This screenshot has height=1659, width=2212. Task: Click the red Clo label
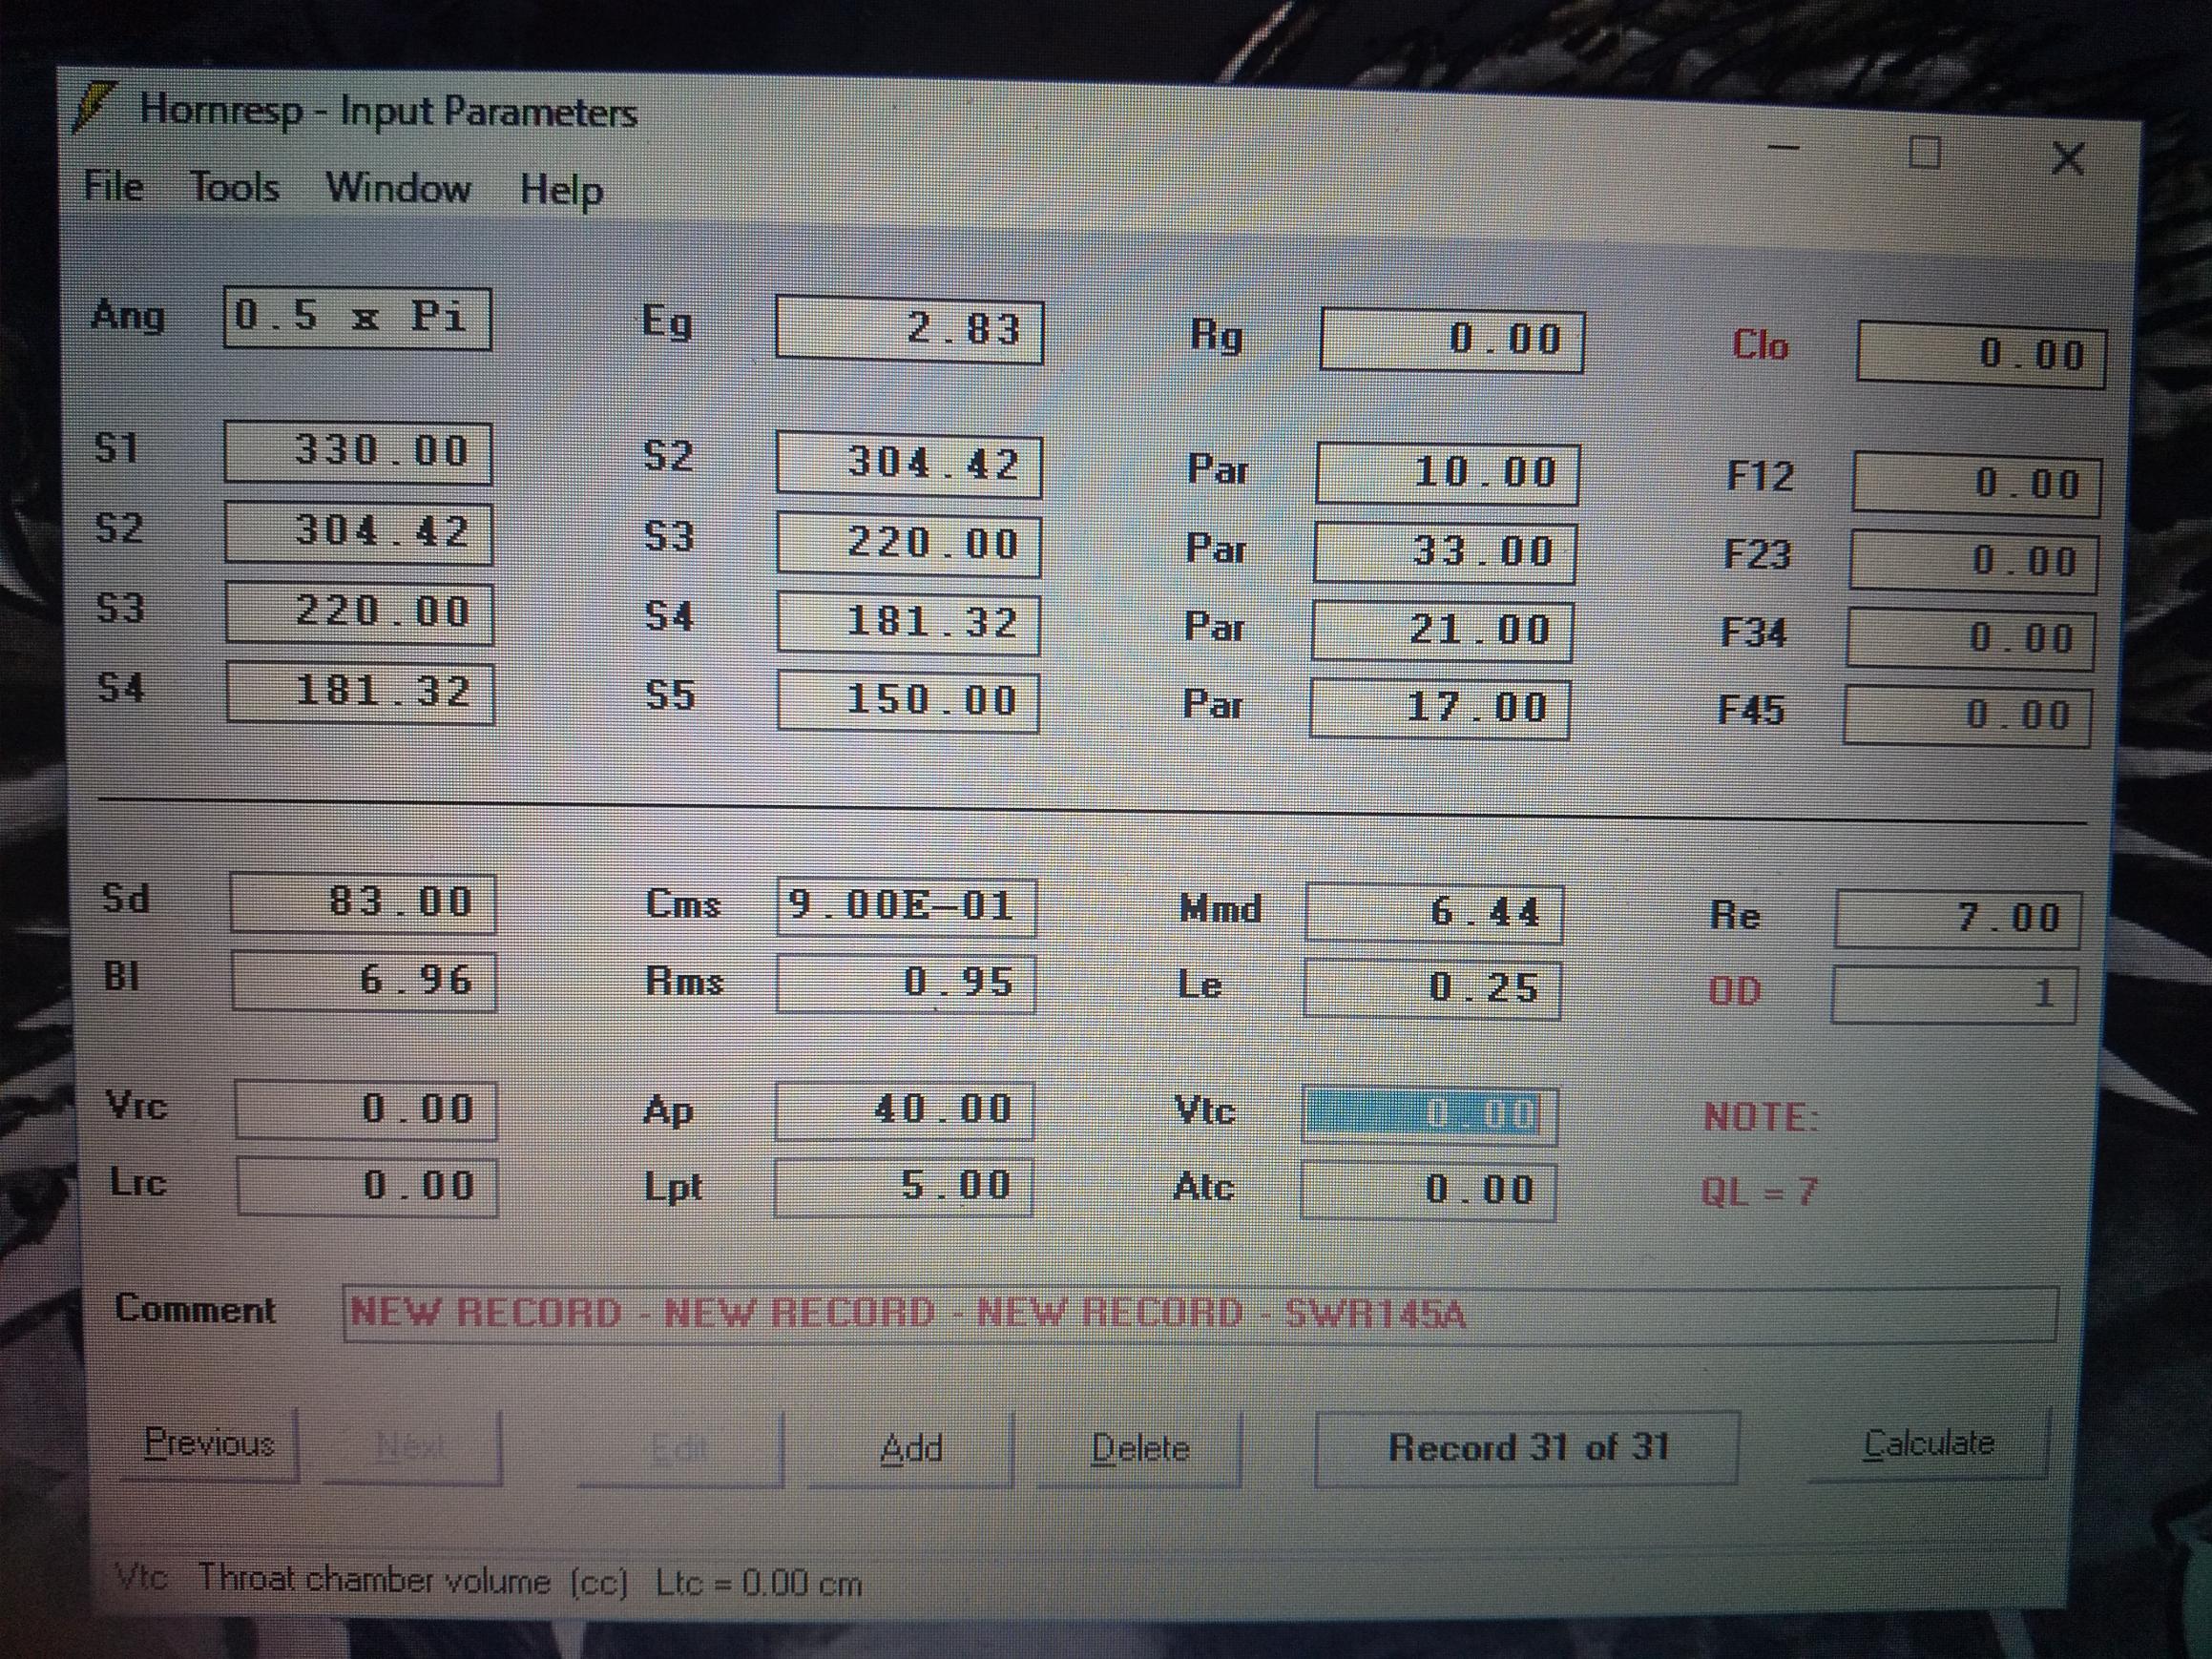pos(1759,345)
